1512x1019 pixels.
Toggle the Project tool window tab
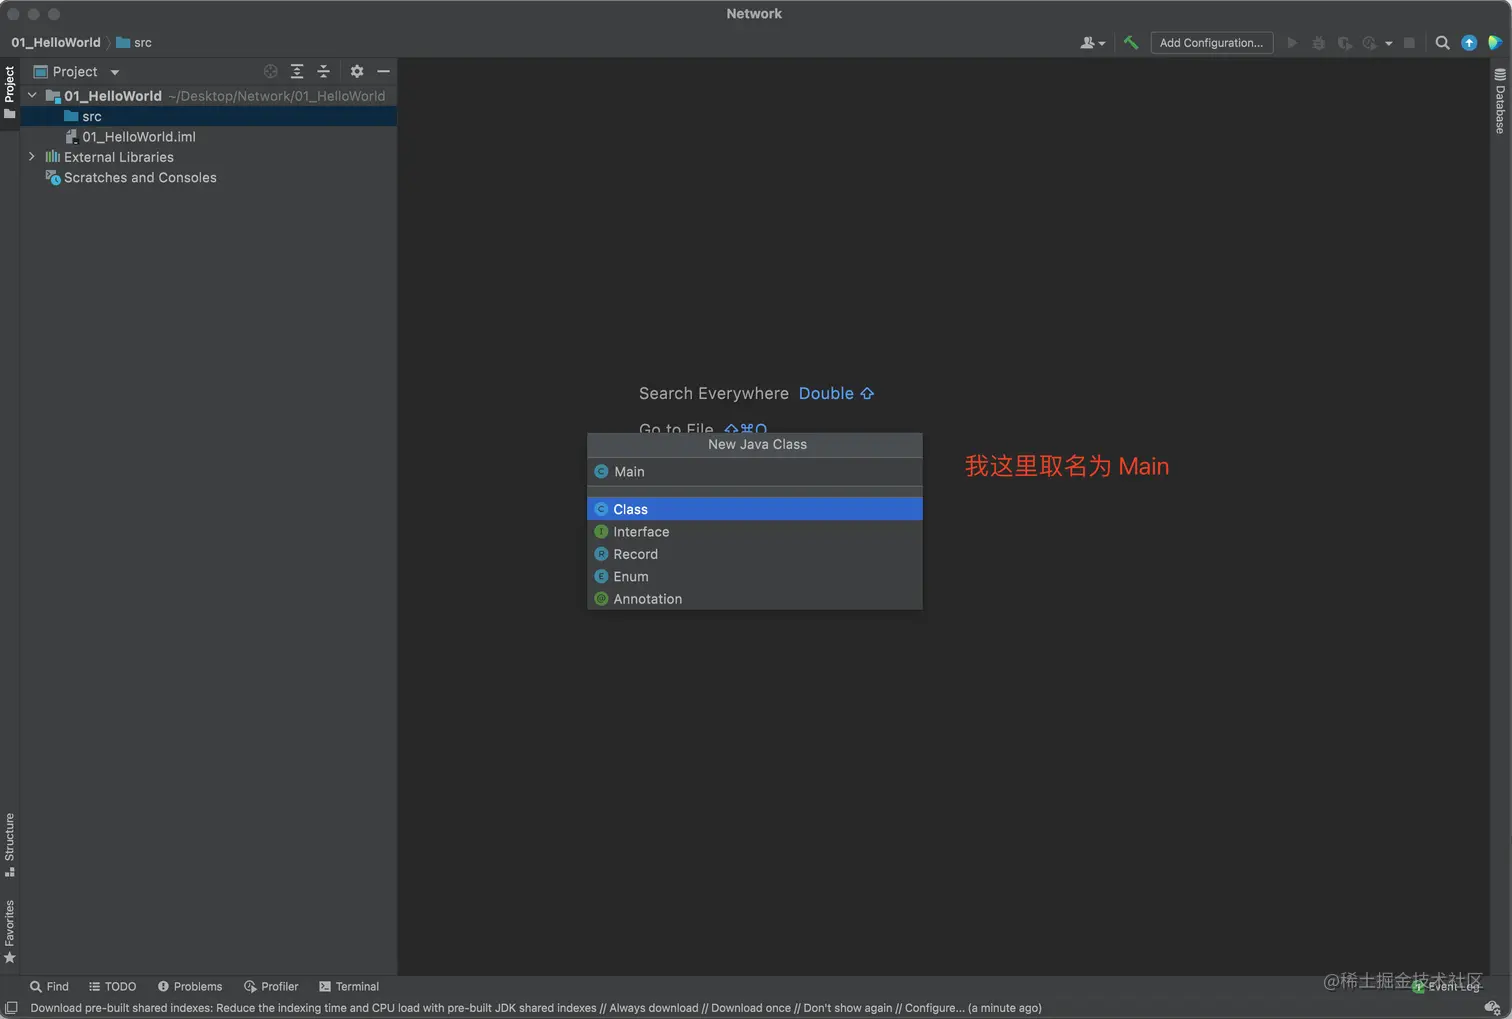(10, 92)
